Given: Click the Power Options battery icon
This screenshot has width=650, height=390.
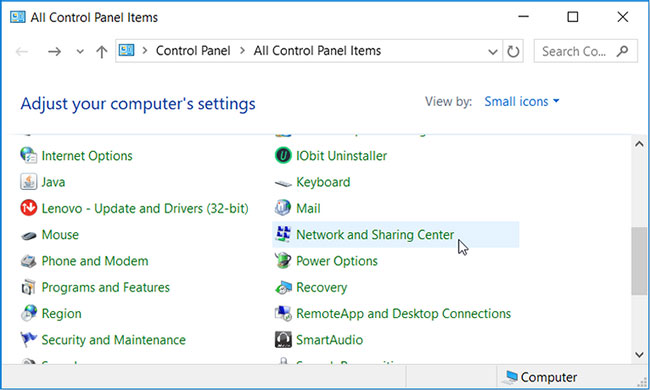Looking at the screenshot, I should point(283,261).
